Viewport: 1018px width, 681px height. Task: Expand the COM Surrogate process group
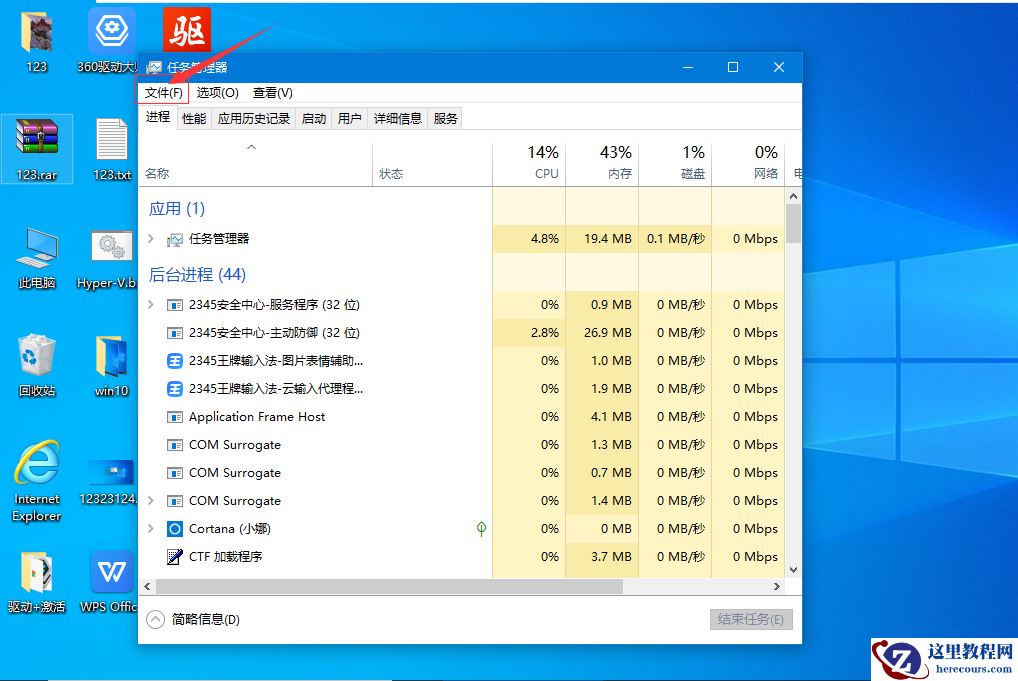pos(152,500)
